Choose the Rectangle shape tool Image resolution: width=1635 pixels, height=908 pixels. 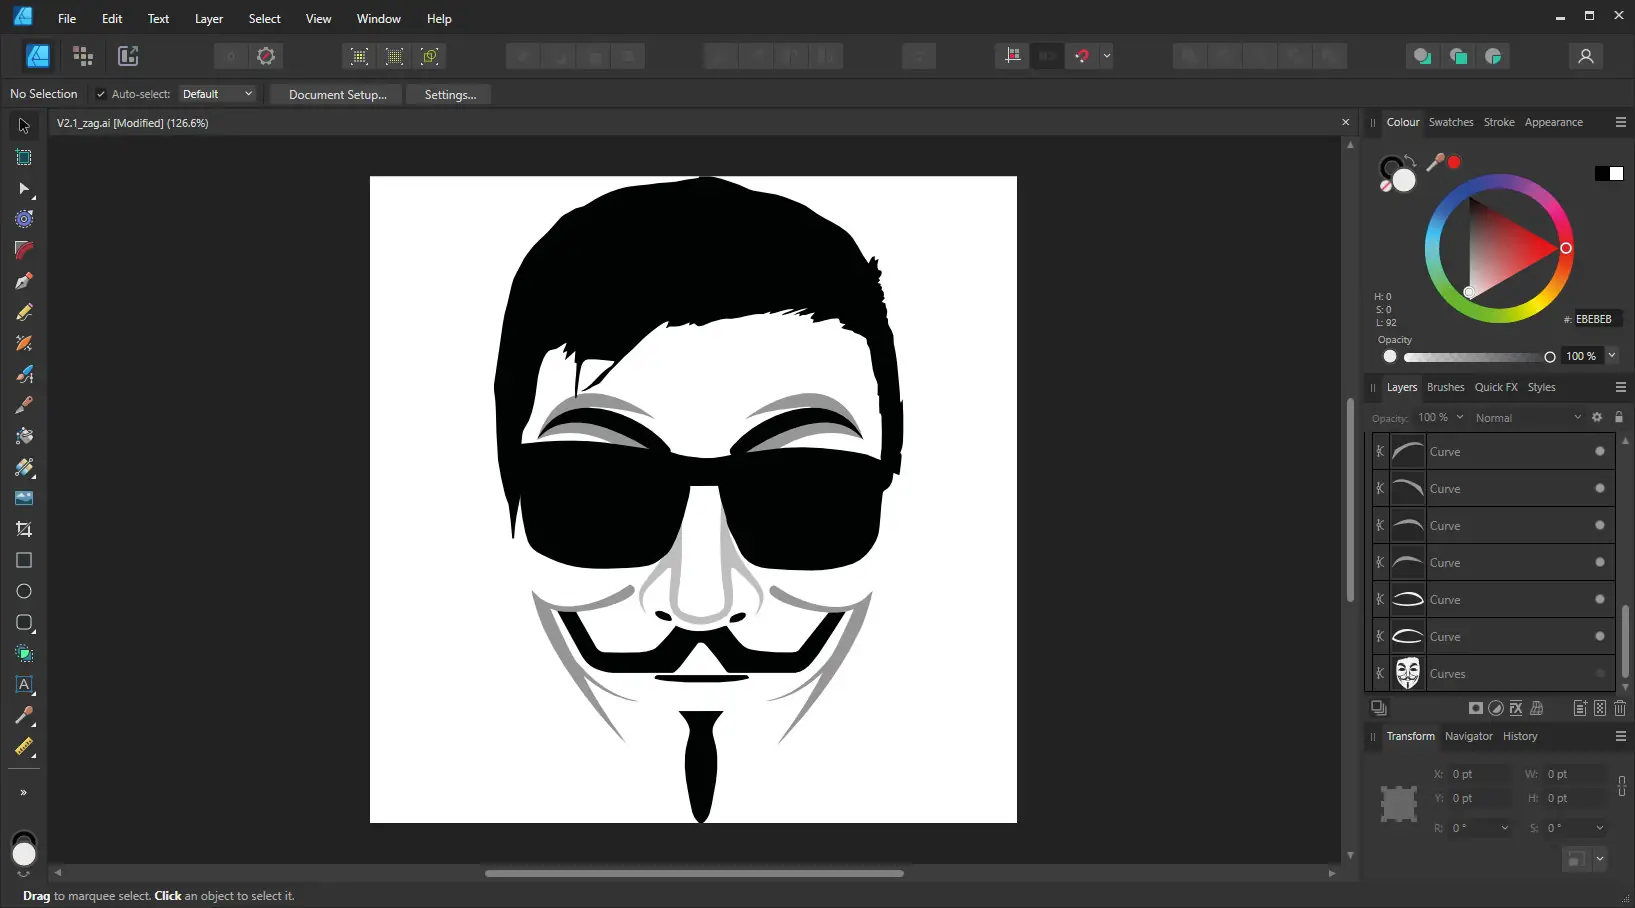24,560
